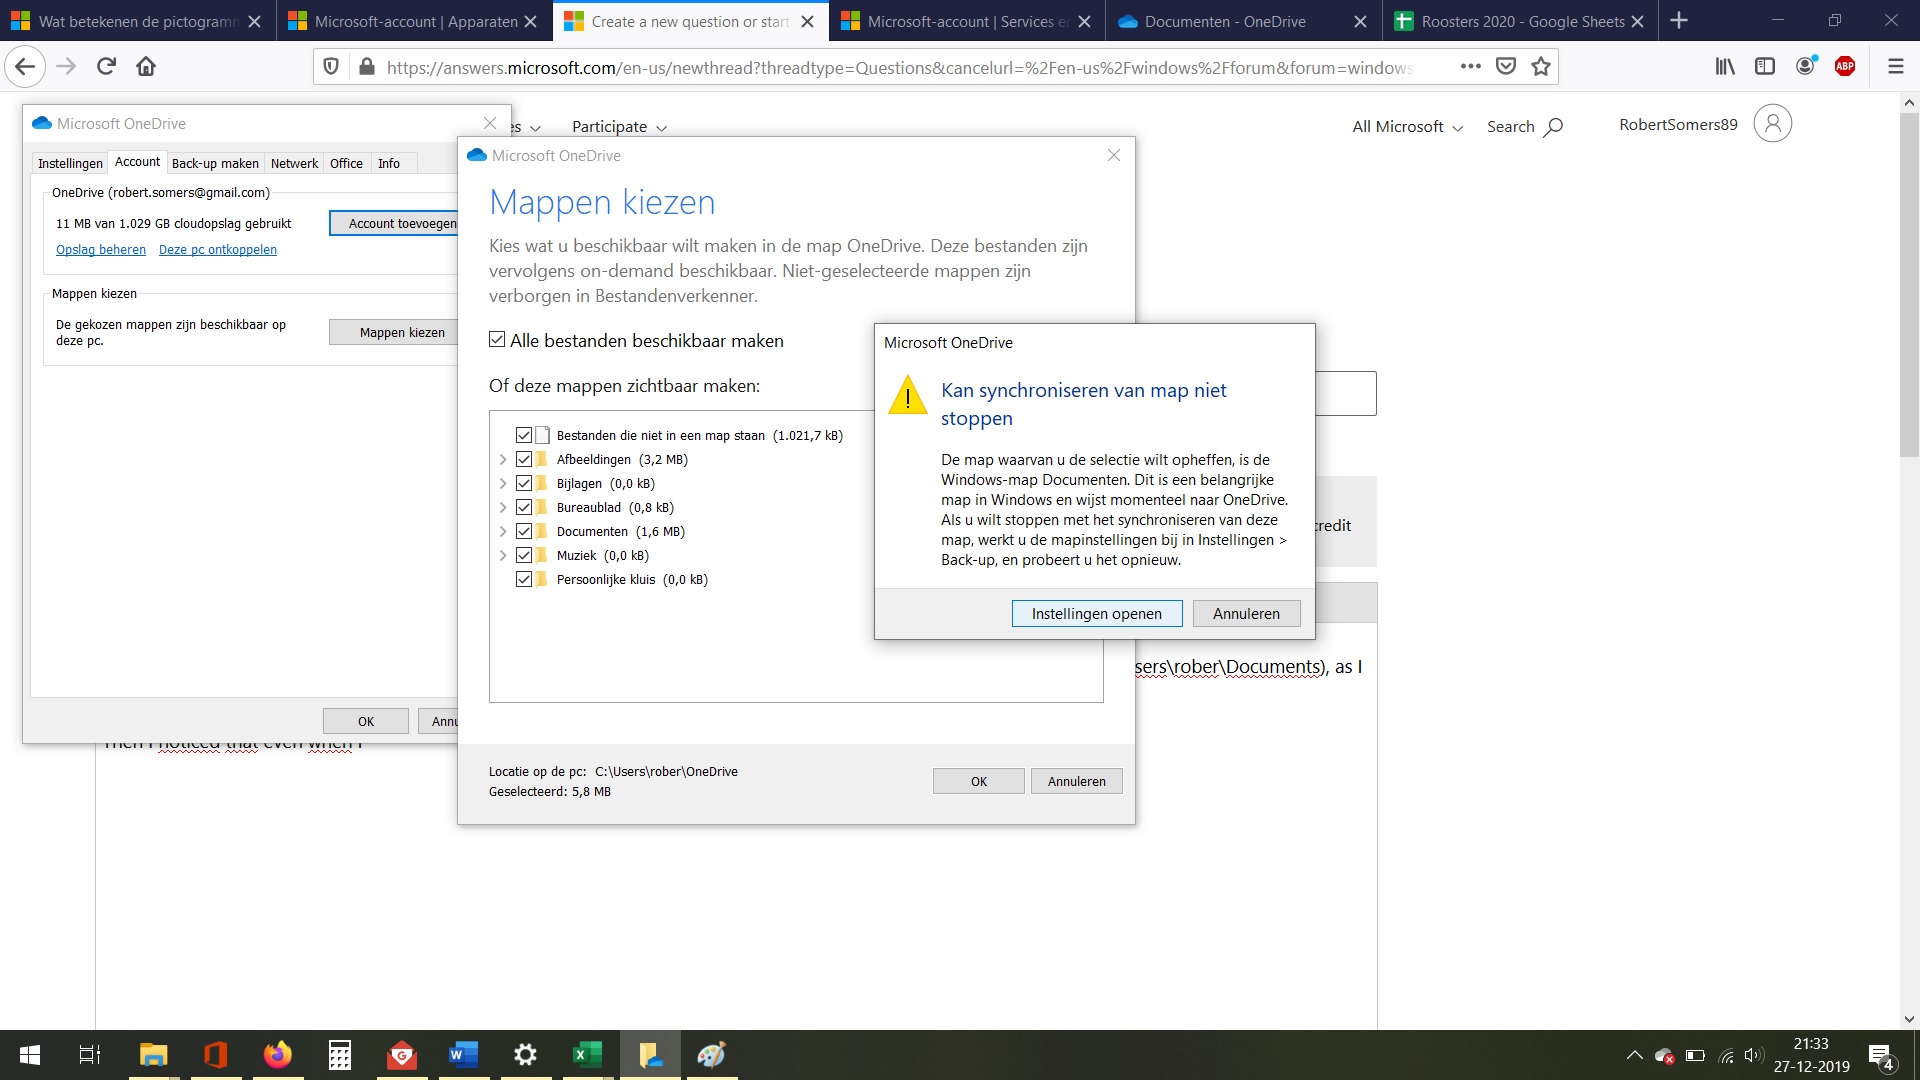Click Annuleren in the warning dialog
Screen dimensions: 1920x1080
tap(1246, 613)
